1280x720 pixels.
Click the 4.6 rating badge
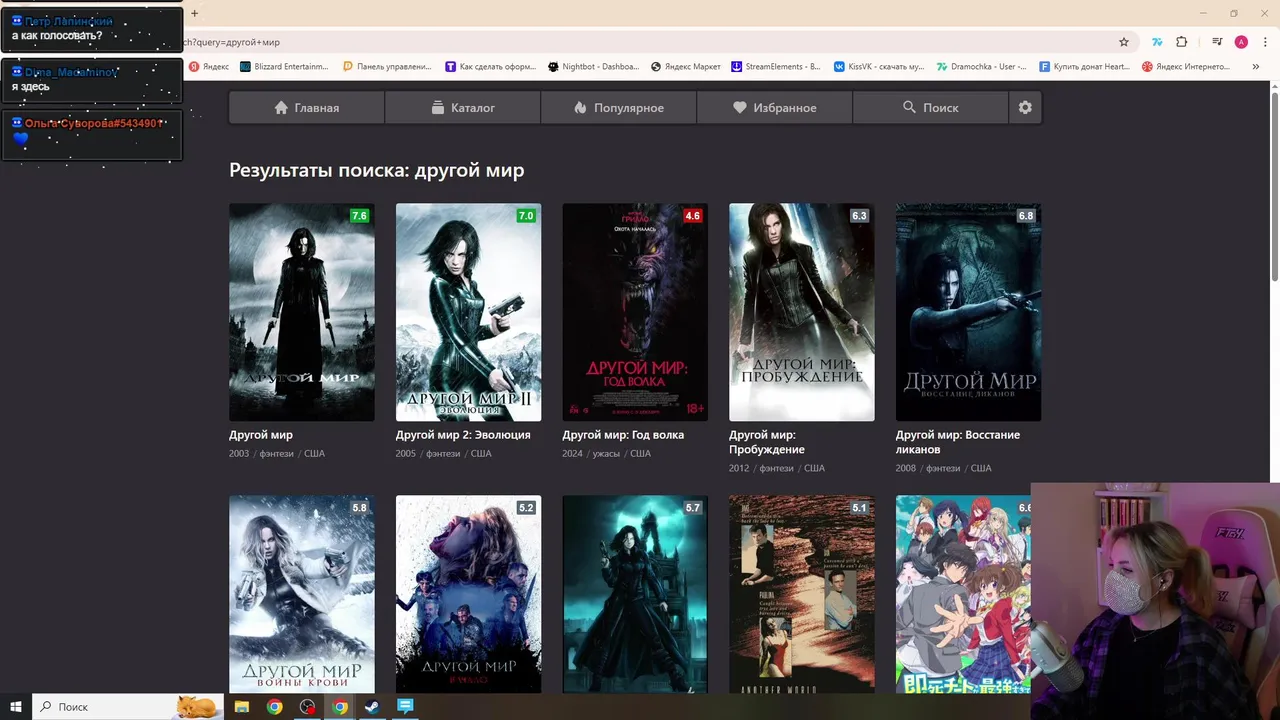[692, 216]
